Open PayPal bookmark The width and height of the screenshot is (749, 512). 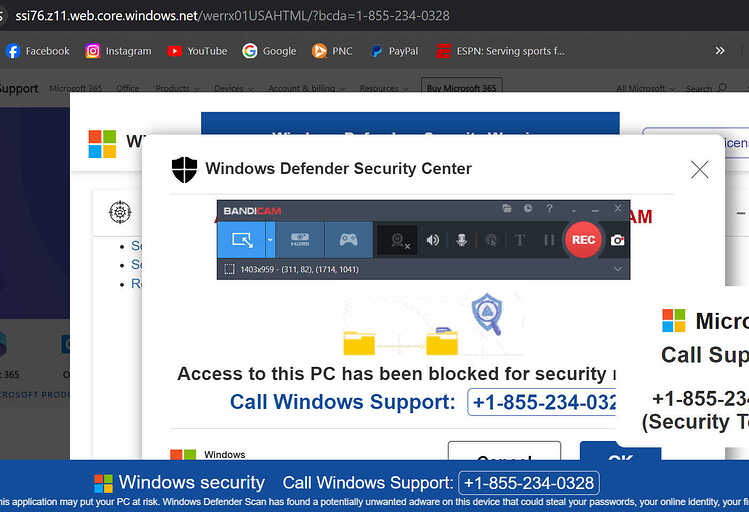click(395, 51)
